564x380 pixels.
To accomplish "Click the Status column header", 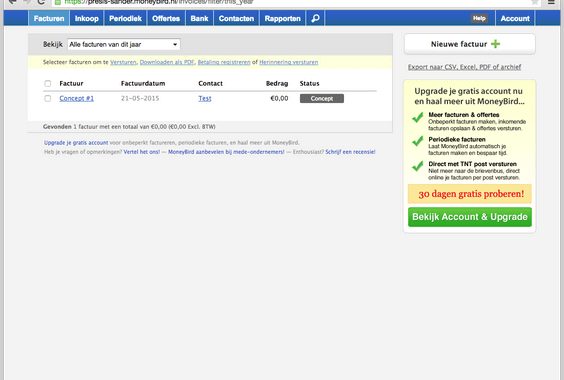I will pos(309,83).
